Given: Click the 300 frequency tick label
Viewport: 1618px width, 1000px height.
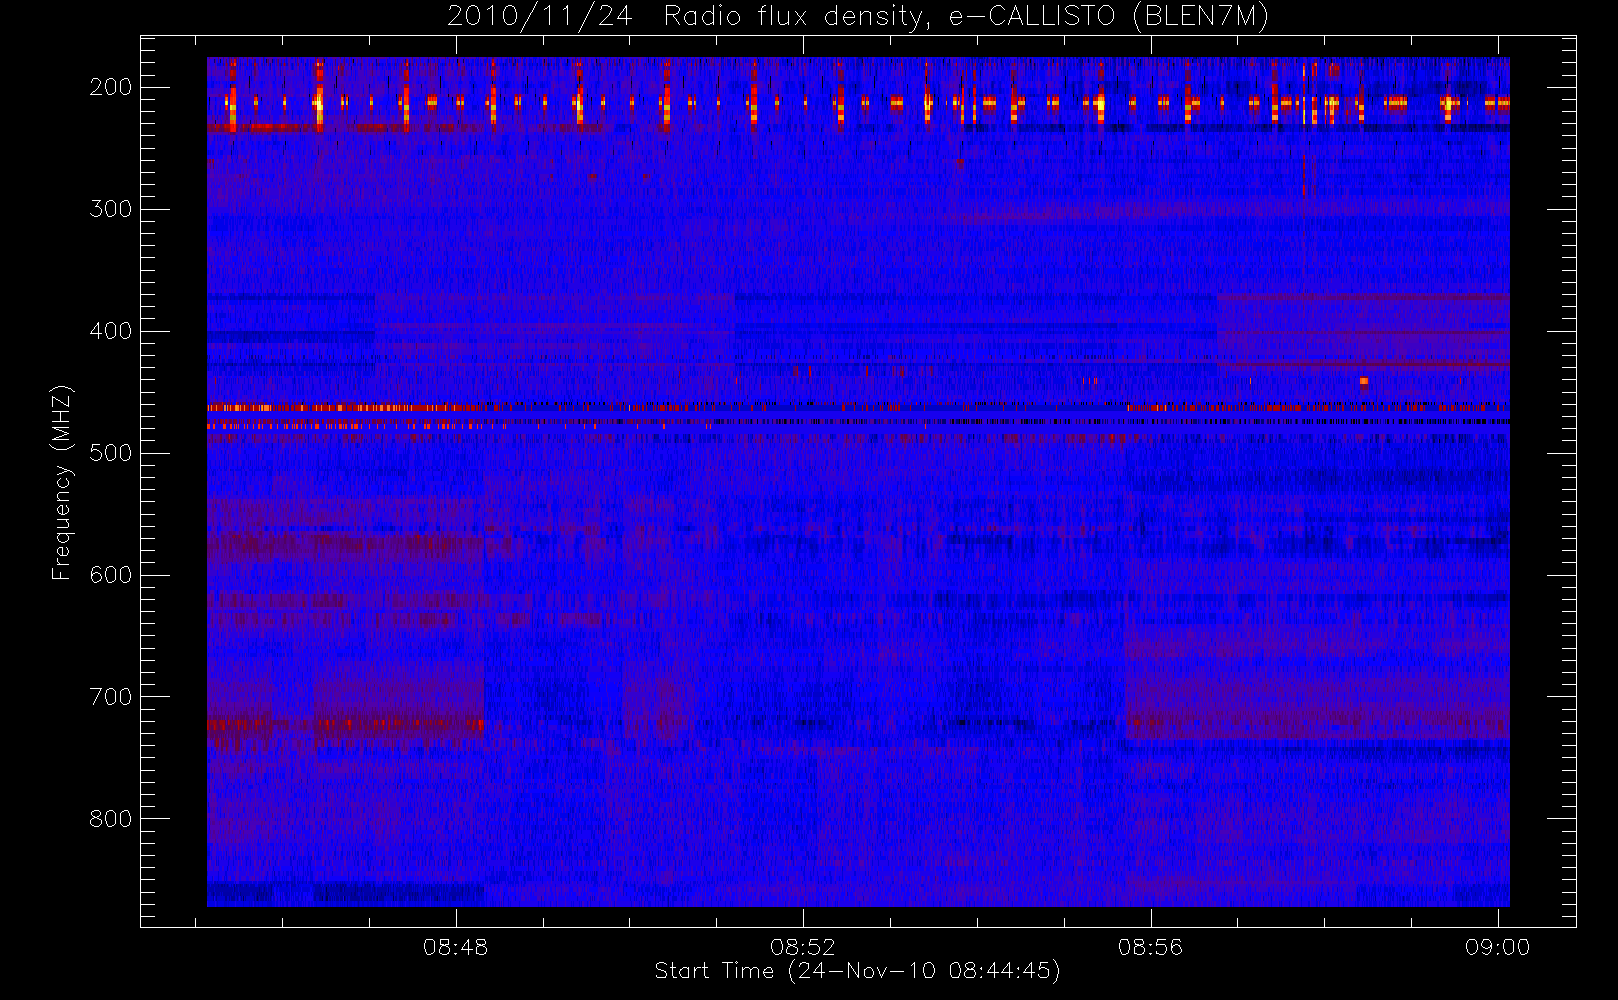Looking at the screenshot, I should tap(110, 209).
